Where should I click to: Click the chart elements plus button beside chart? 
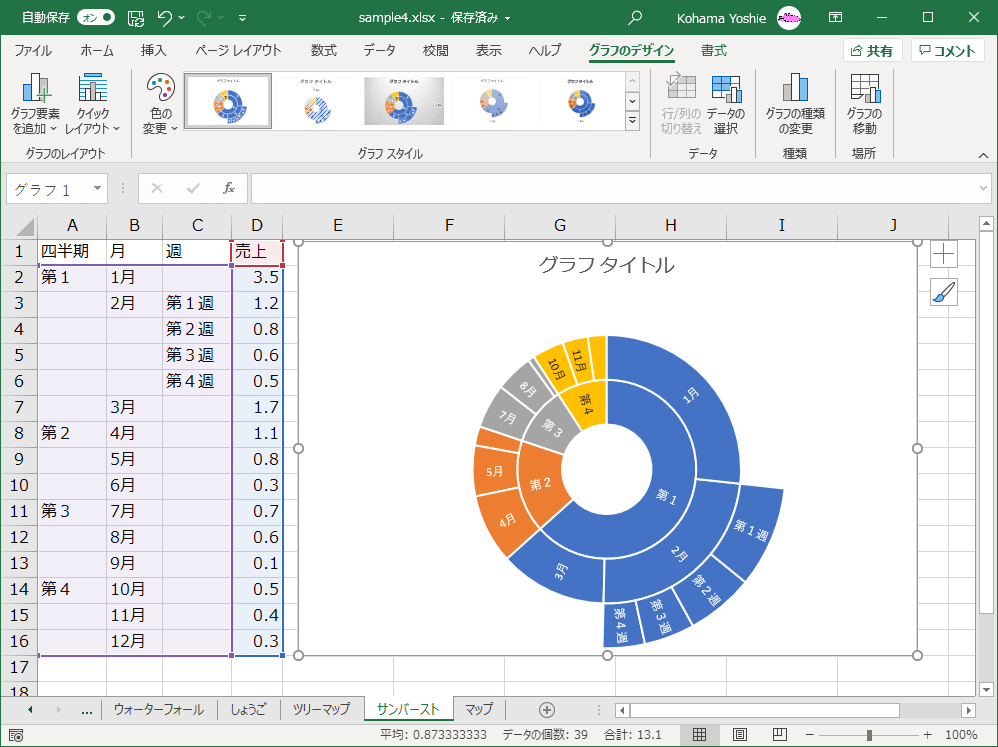pyautogui.click(x=944, y=254)
